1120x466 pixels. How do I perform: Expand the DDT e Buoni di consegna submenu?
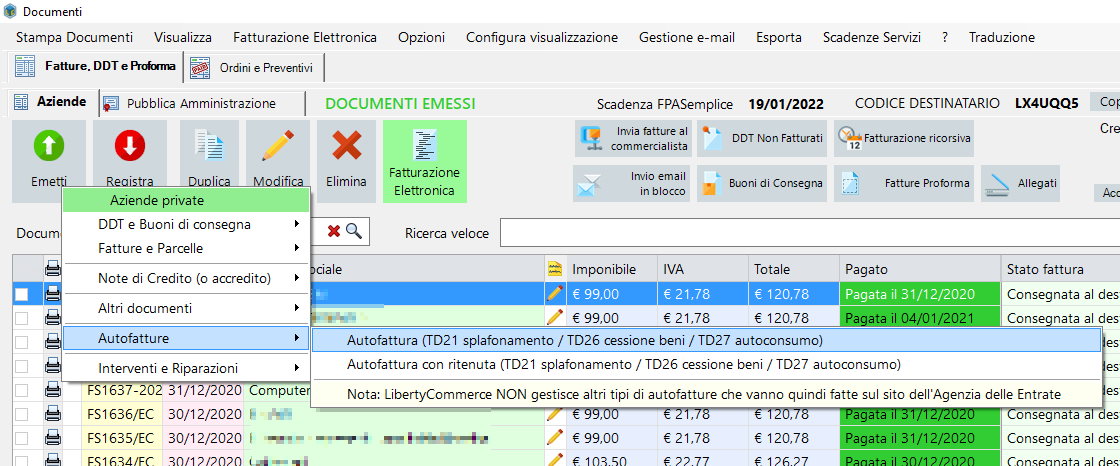tap(186, 224)
